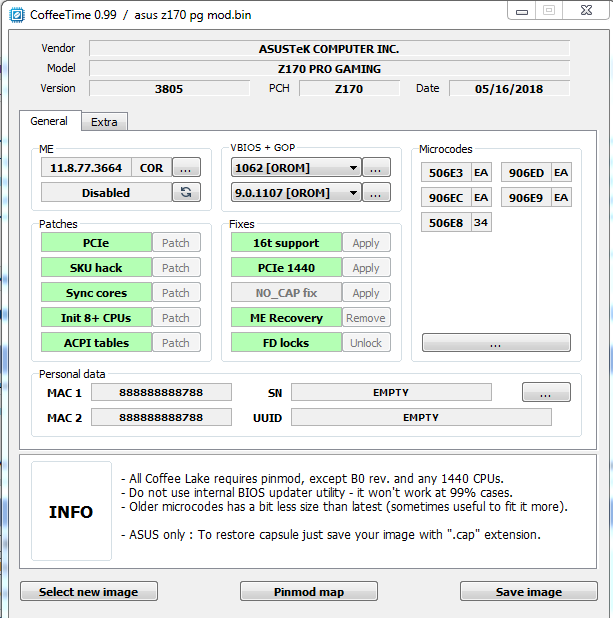Select microcode 506E8 entry
The width and height of the screenshot is (613, 618).
click(446, 223)
